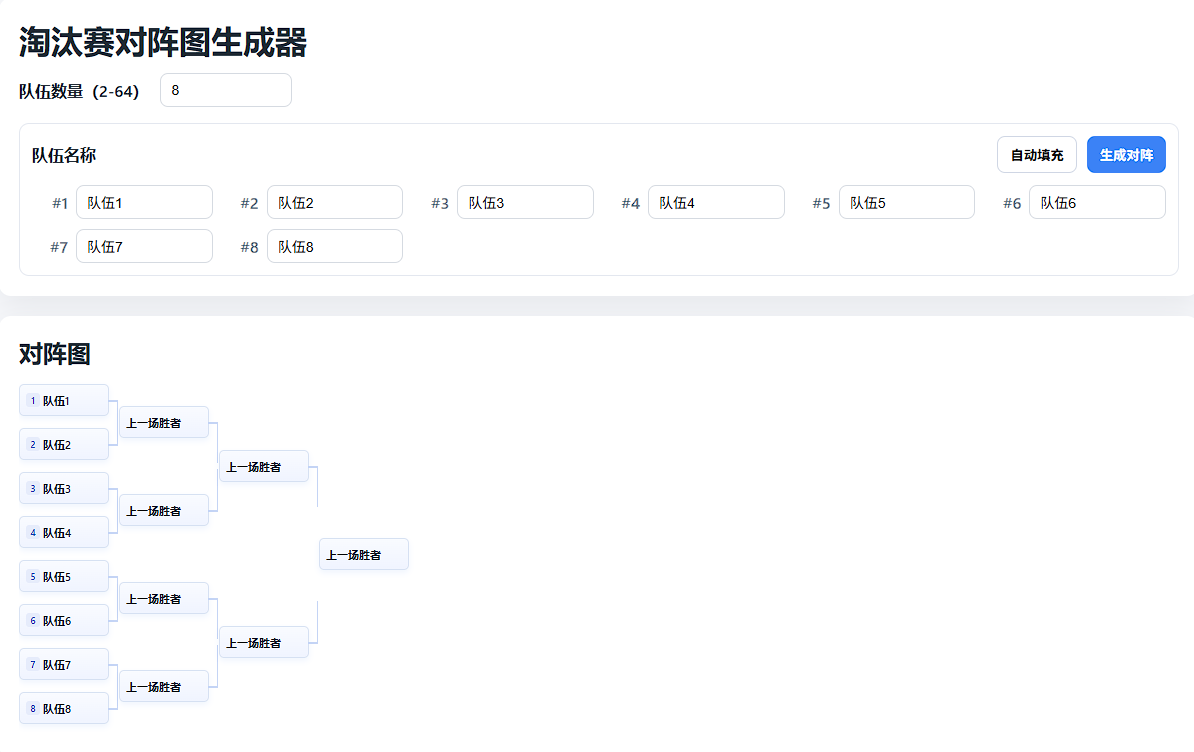
Task: Edit the #8 team name field 队伍8
Action: pos(334,247)
